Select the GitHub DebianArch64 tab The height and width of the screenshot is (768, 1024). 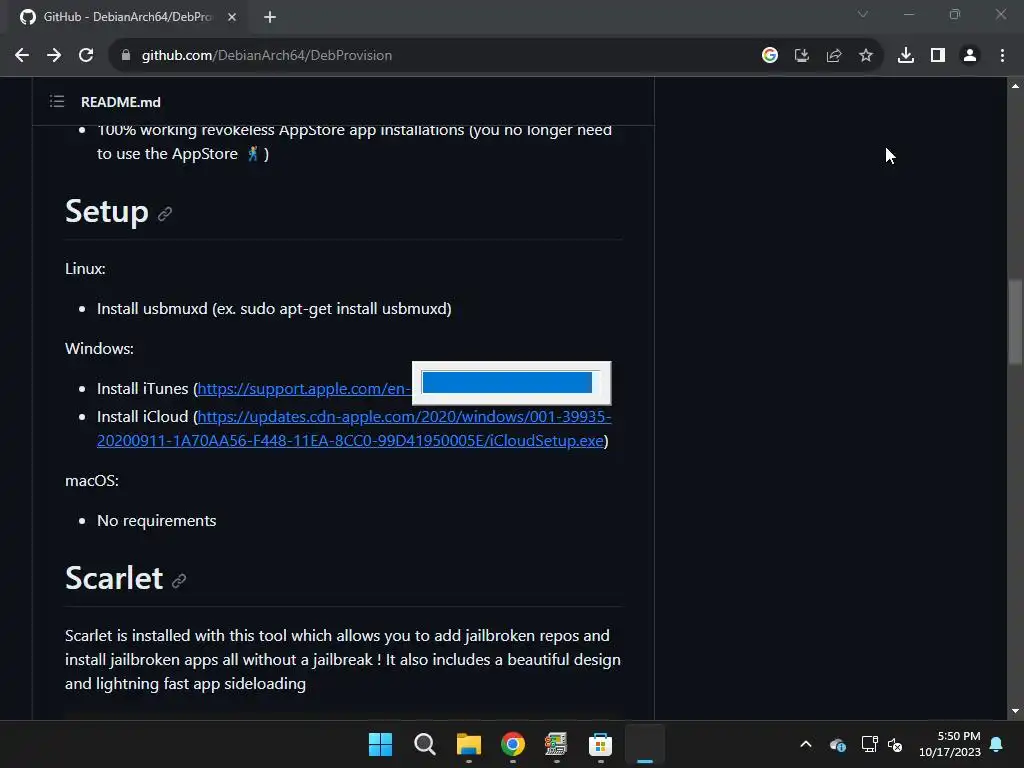(127, 17)
